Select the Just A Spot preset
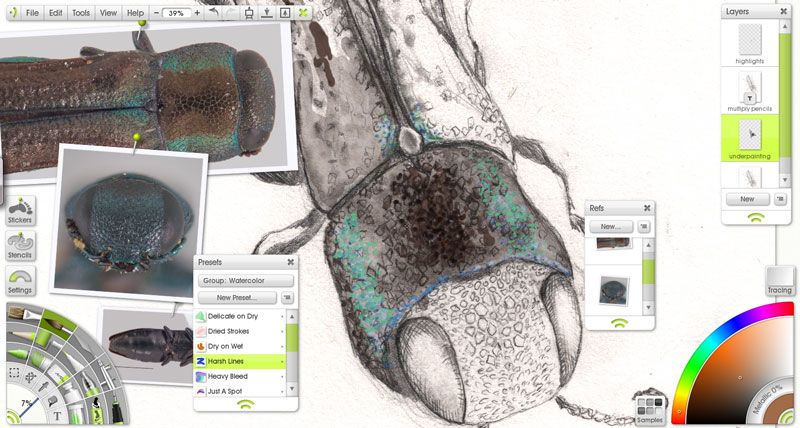Viewport: 800px width, 428px height. pyautogui.click(x=239, y=391)
